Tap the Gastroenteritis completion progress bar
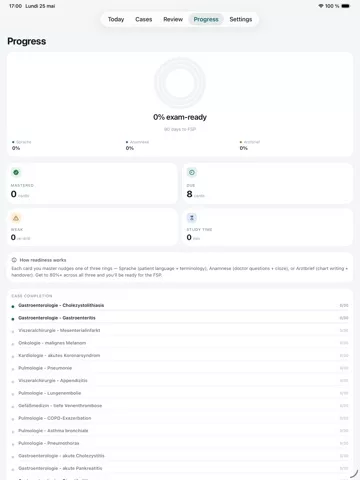 point(183,323)
